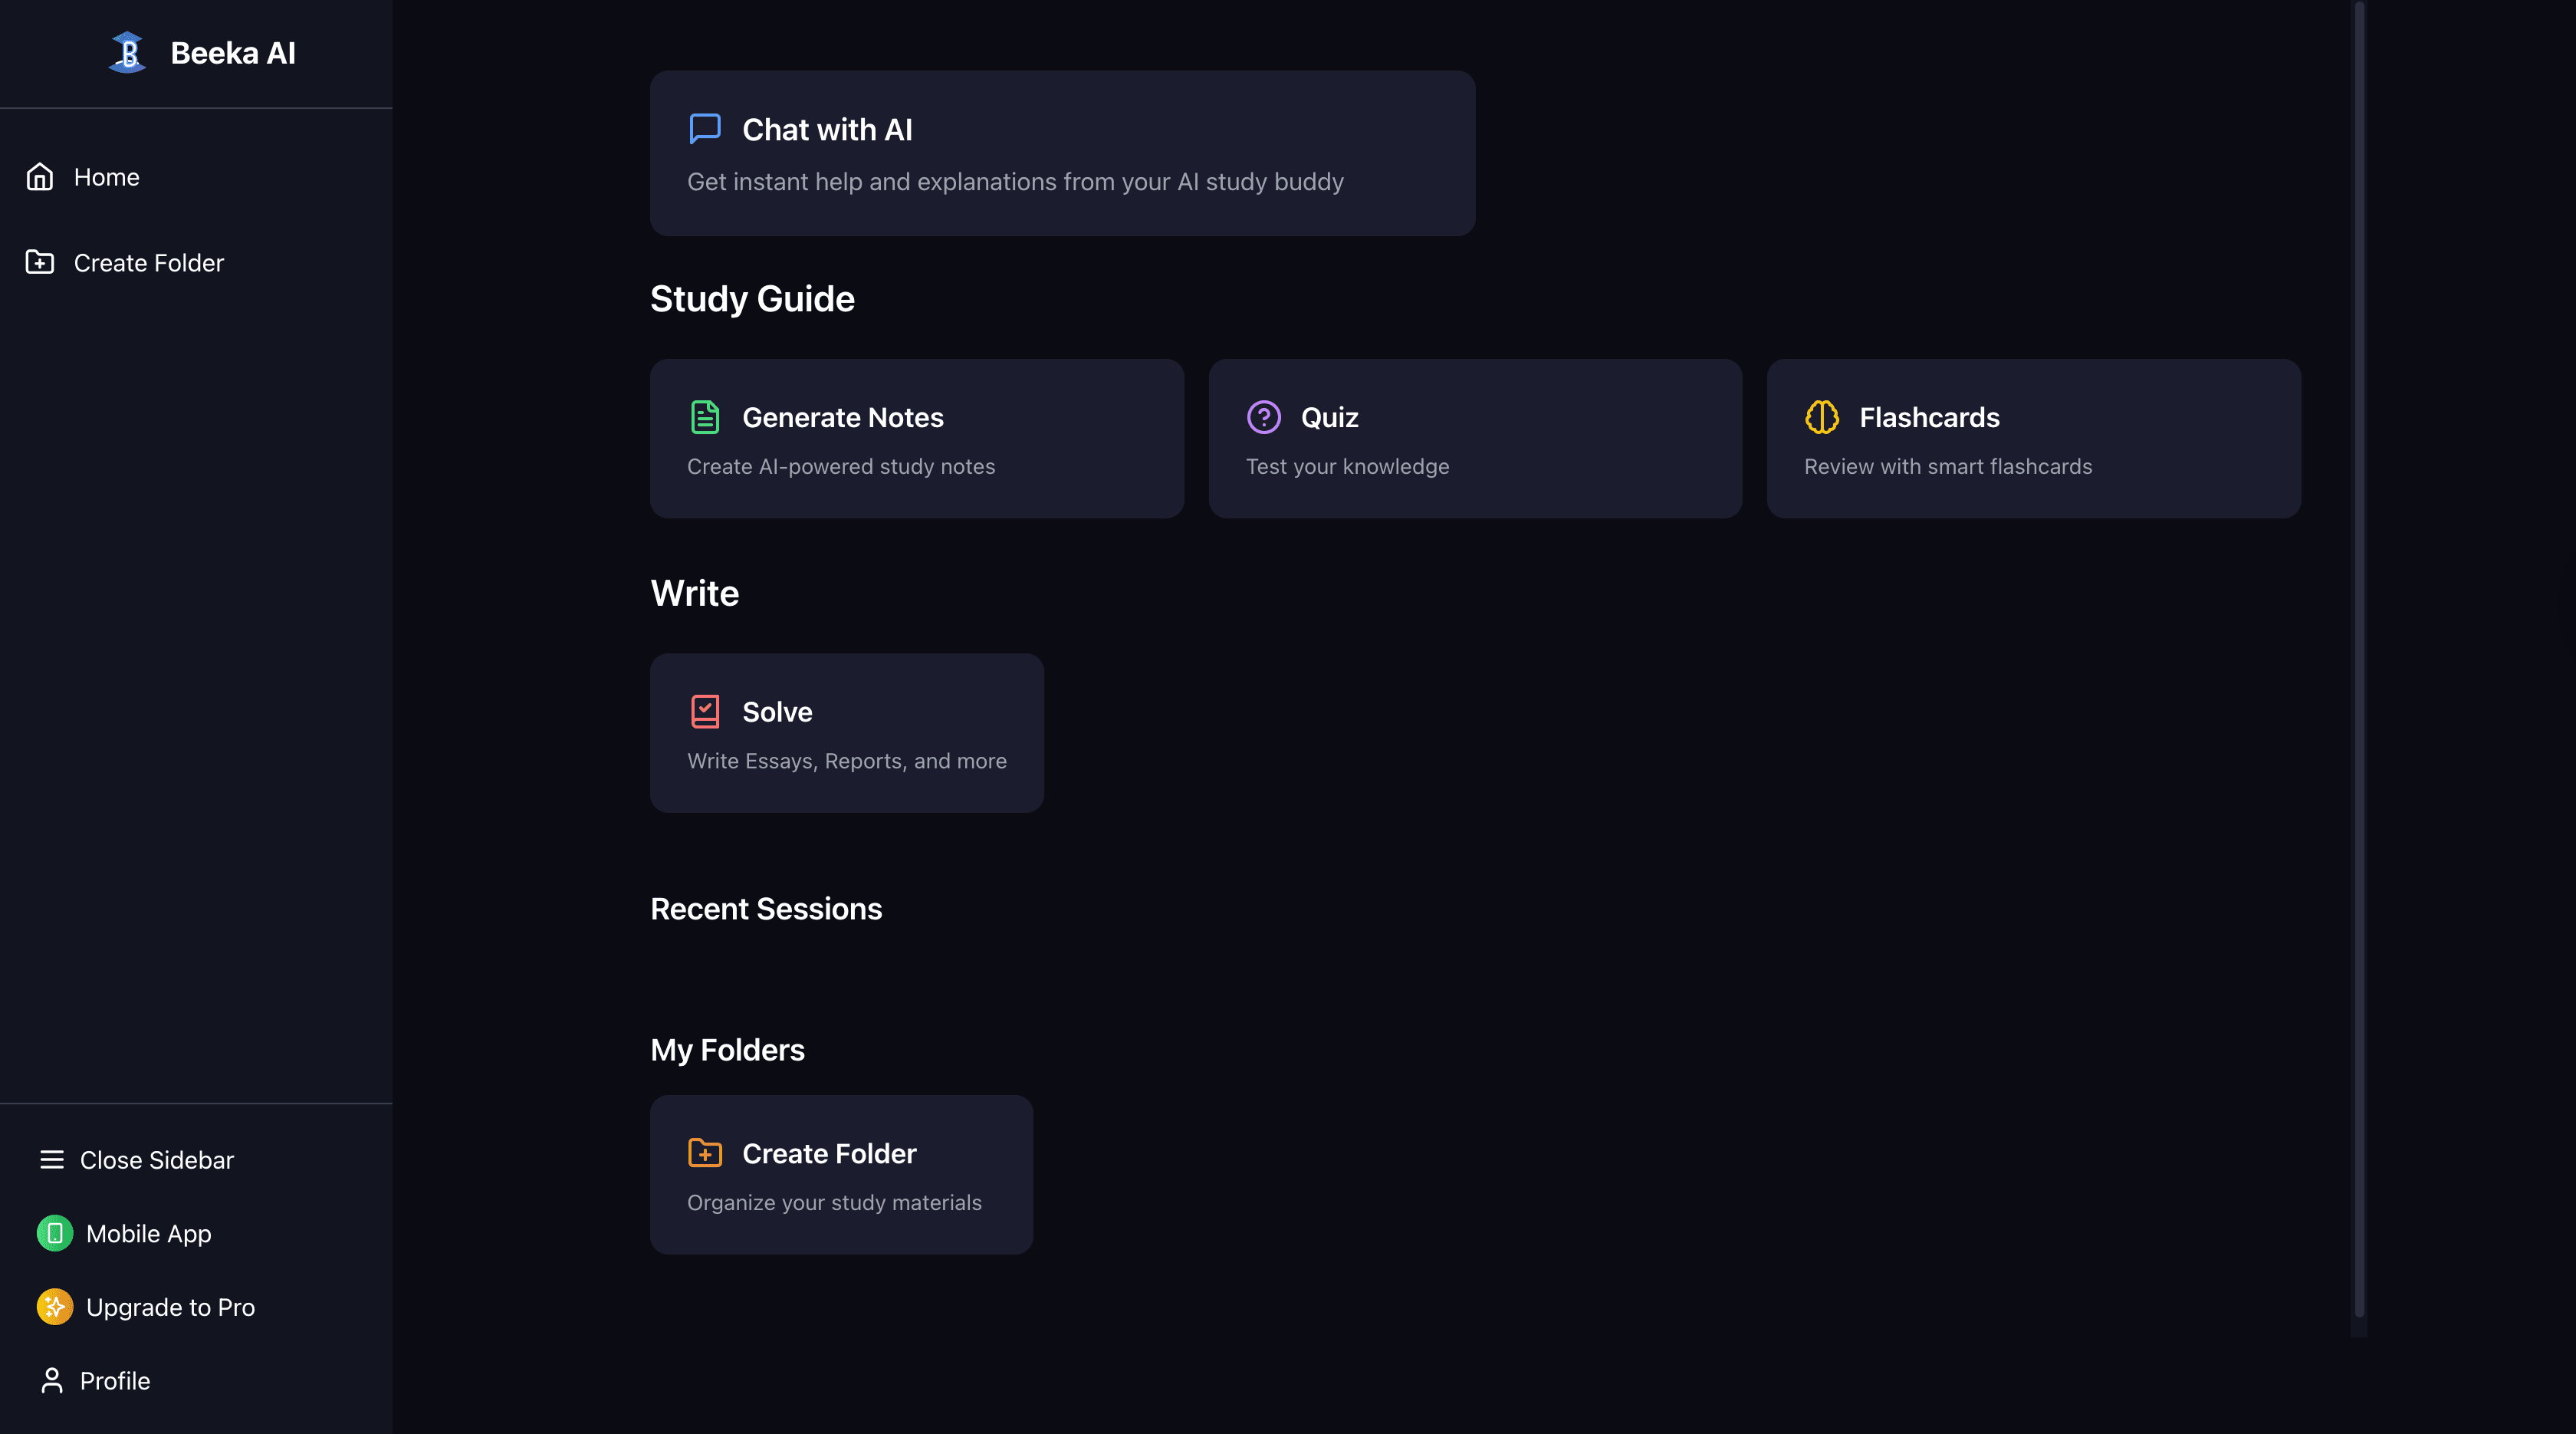
Task: Click the green Mobile App phone icon
Action: point(55,1234)
